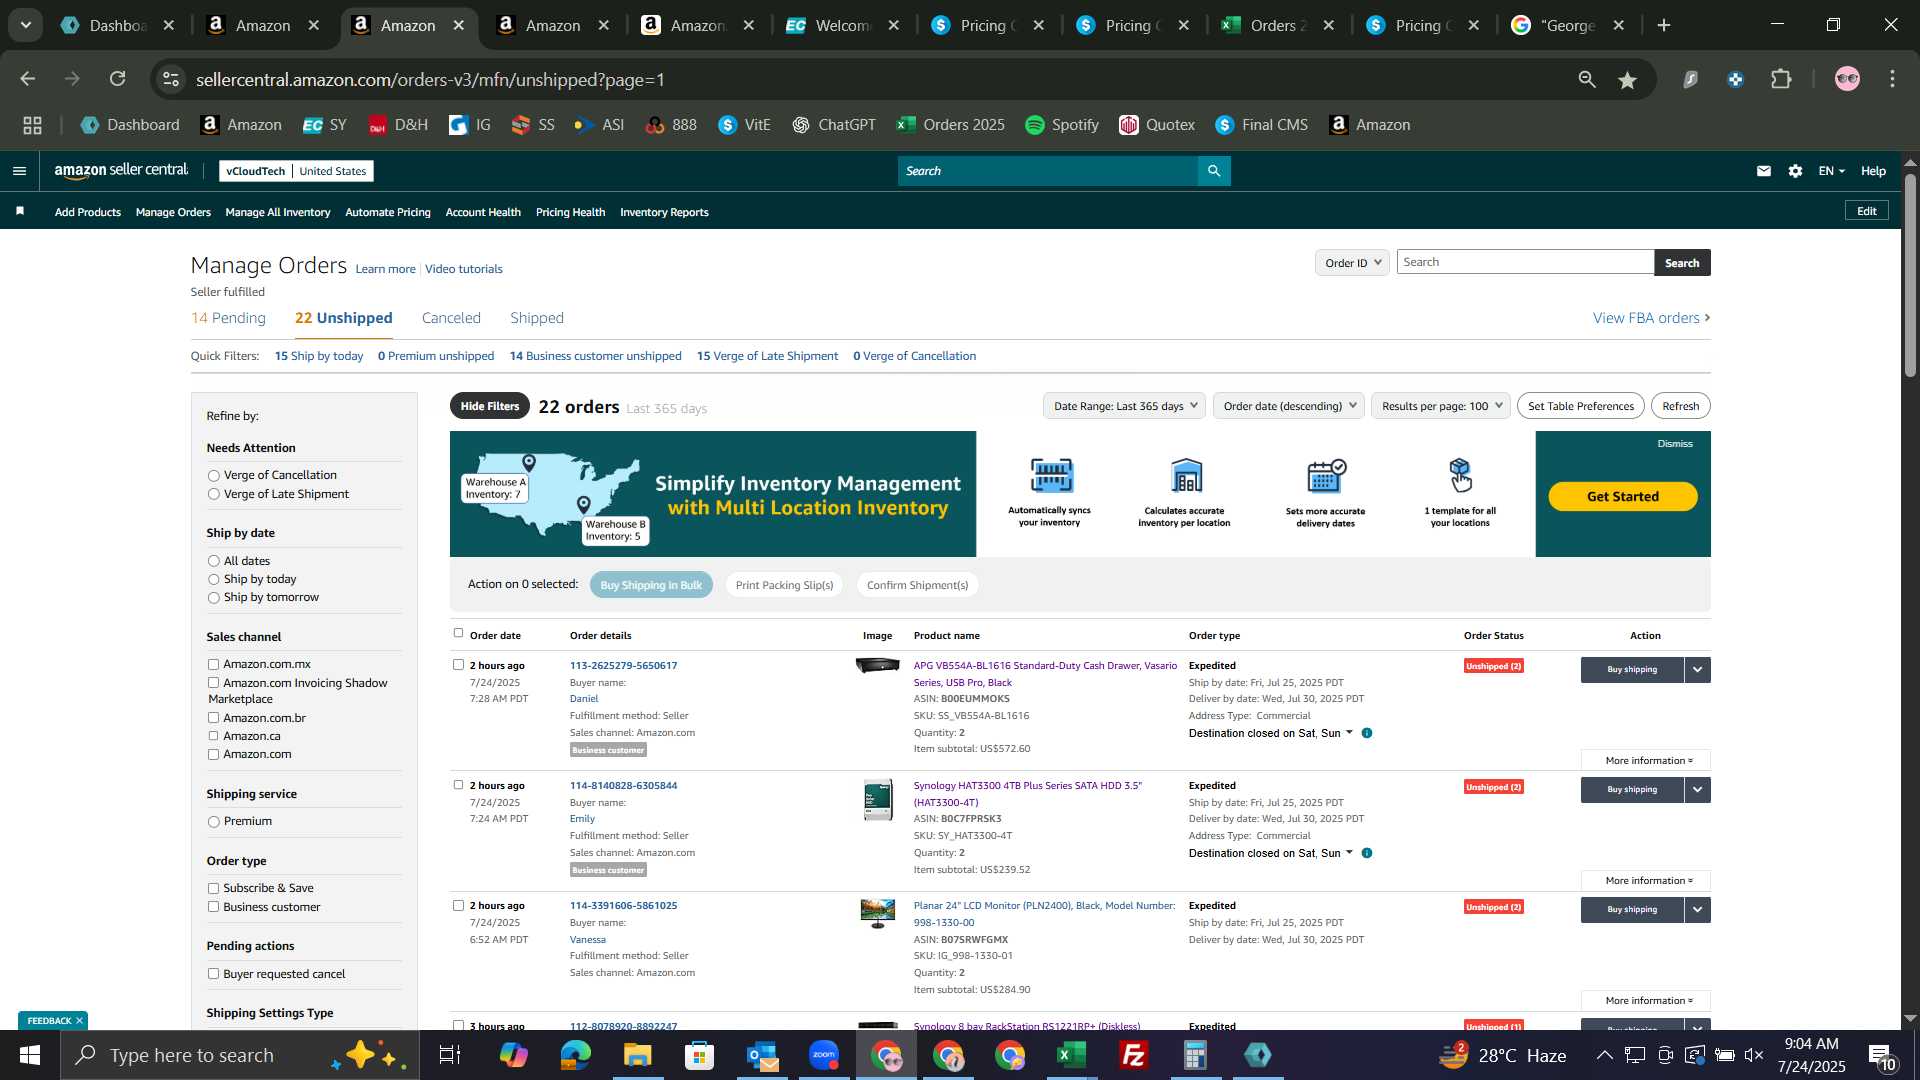Viewport: 1920px width, 1080px height.
Task: Select the Premium shipping service radio
Action: pyautogui.click(x=213, y=822)
